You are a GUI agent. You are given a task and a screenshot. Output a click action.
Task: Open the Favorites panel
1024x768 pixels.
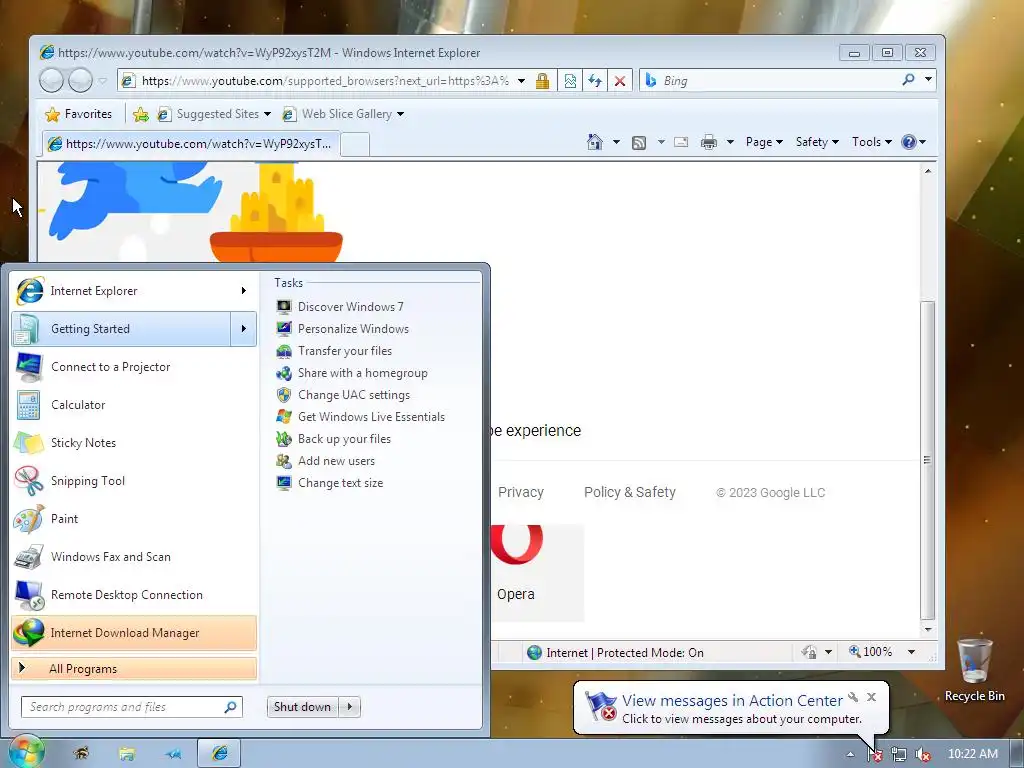(x=78, y=114)
